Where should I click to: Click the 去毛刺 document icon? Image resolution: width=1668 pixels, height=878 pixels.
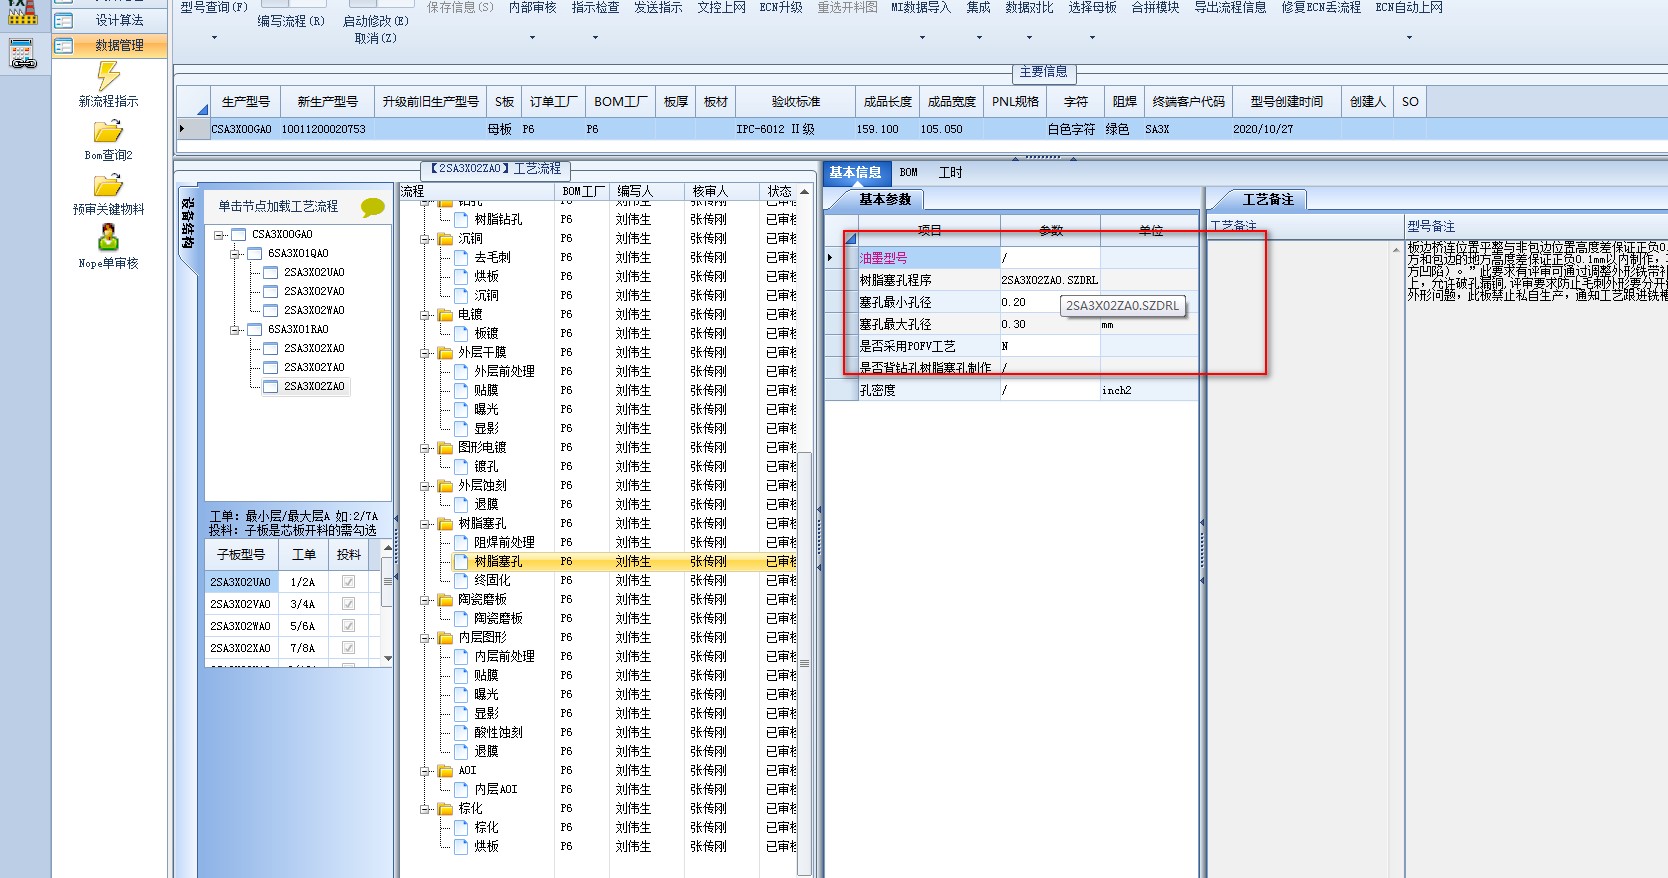pos(461,258)
